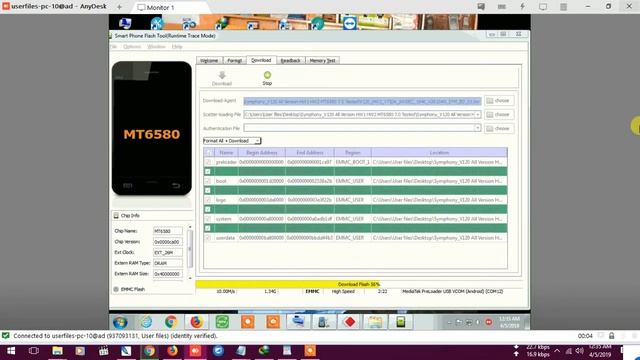Open the Format All + Download combo box

232,141
